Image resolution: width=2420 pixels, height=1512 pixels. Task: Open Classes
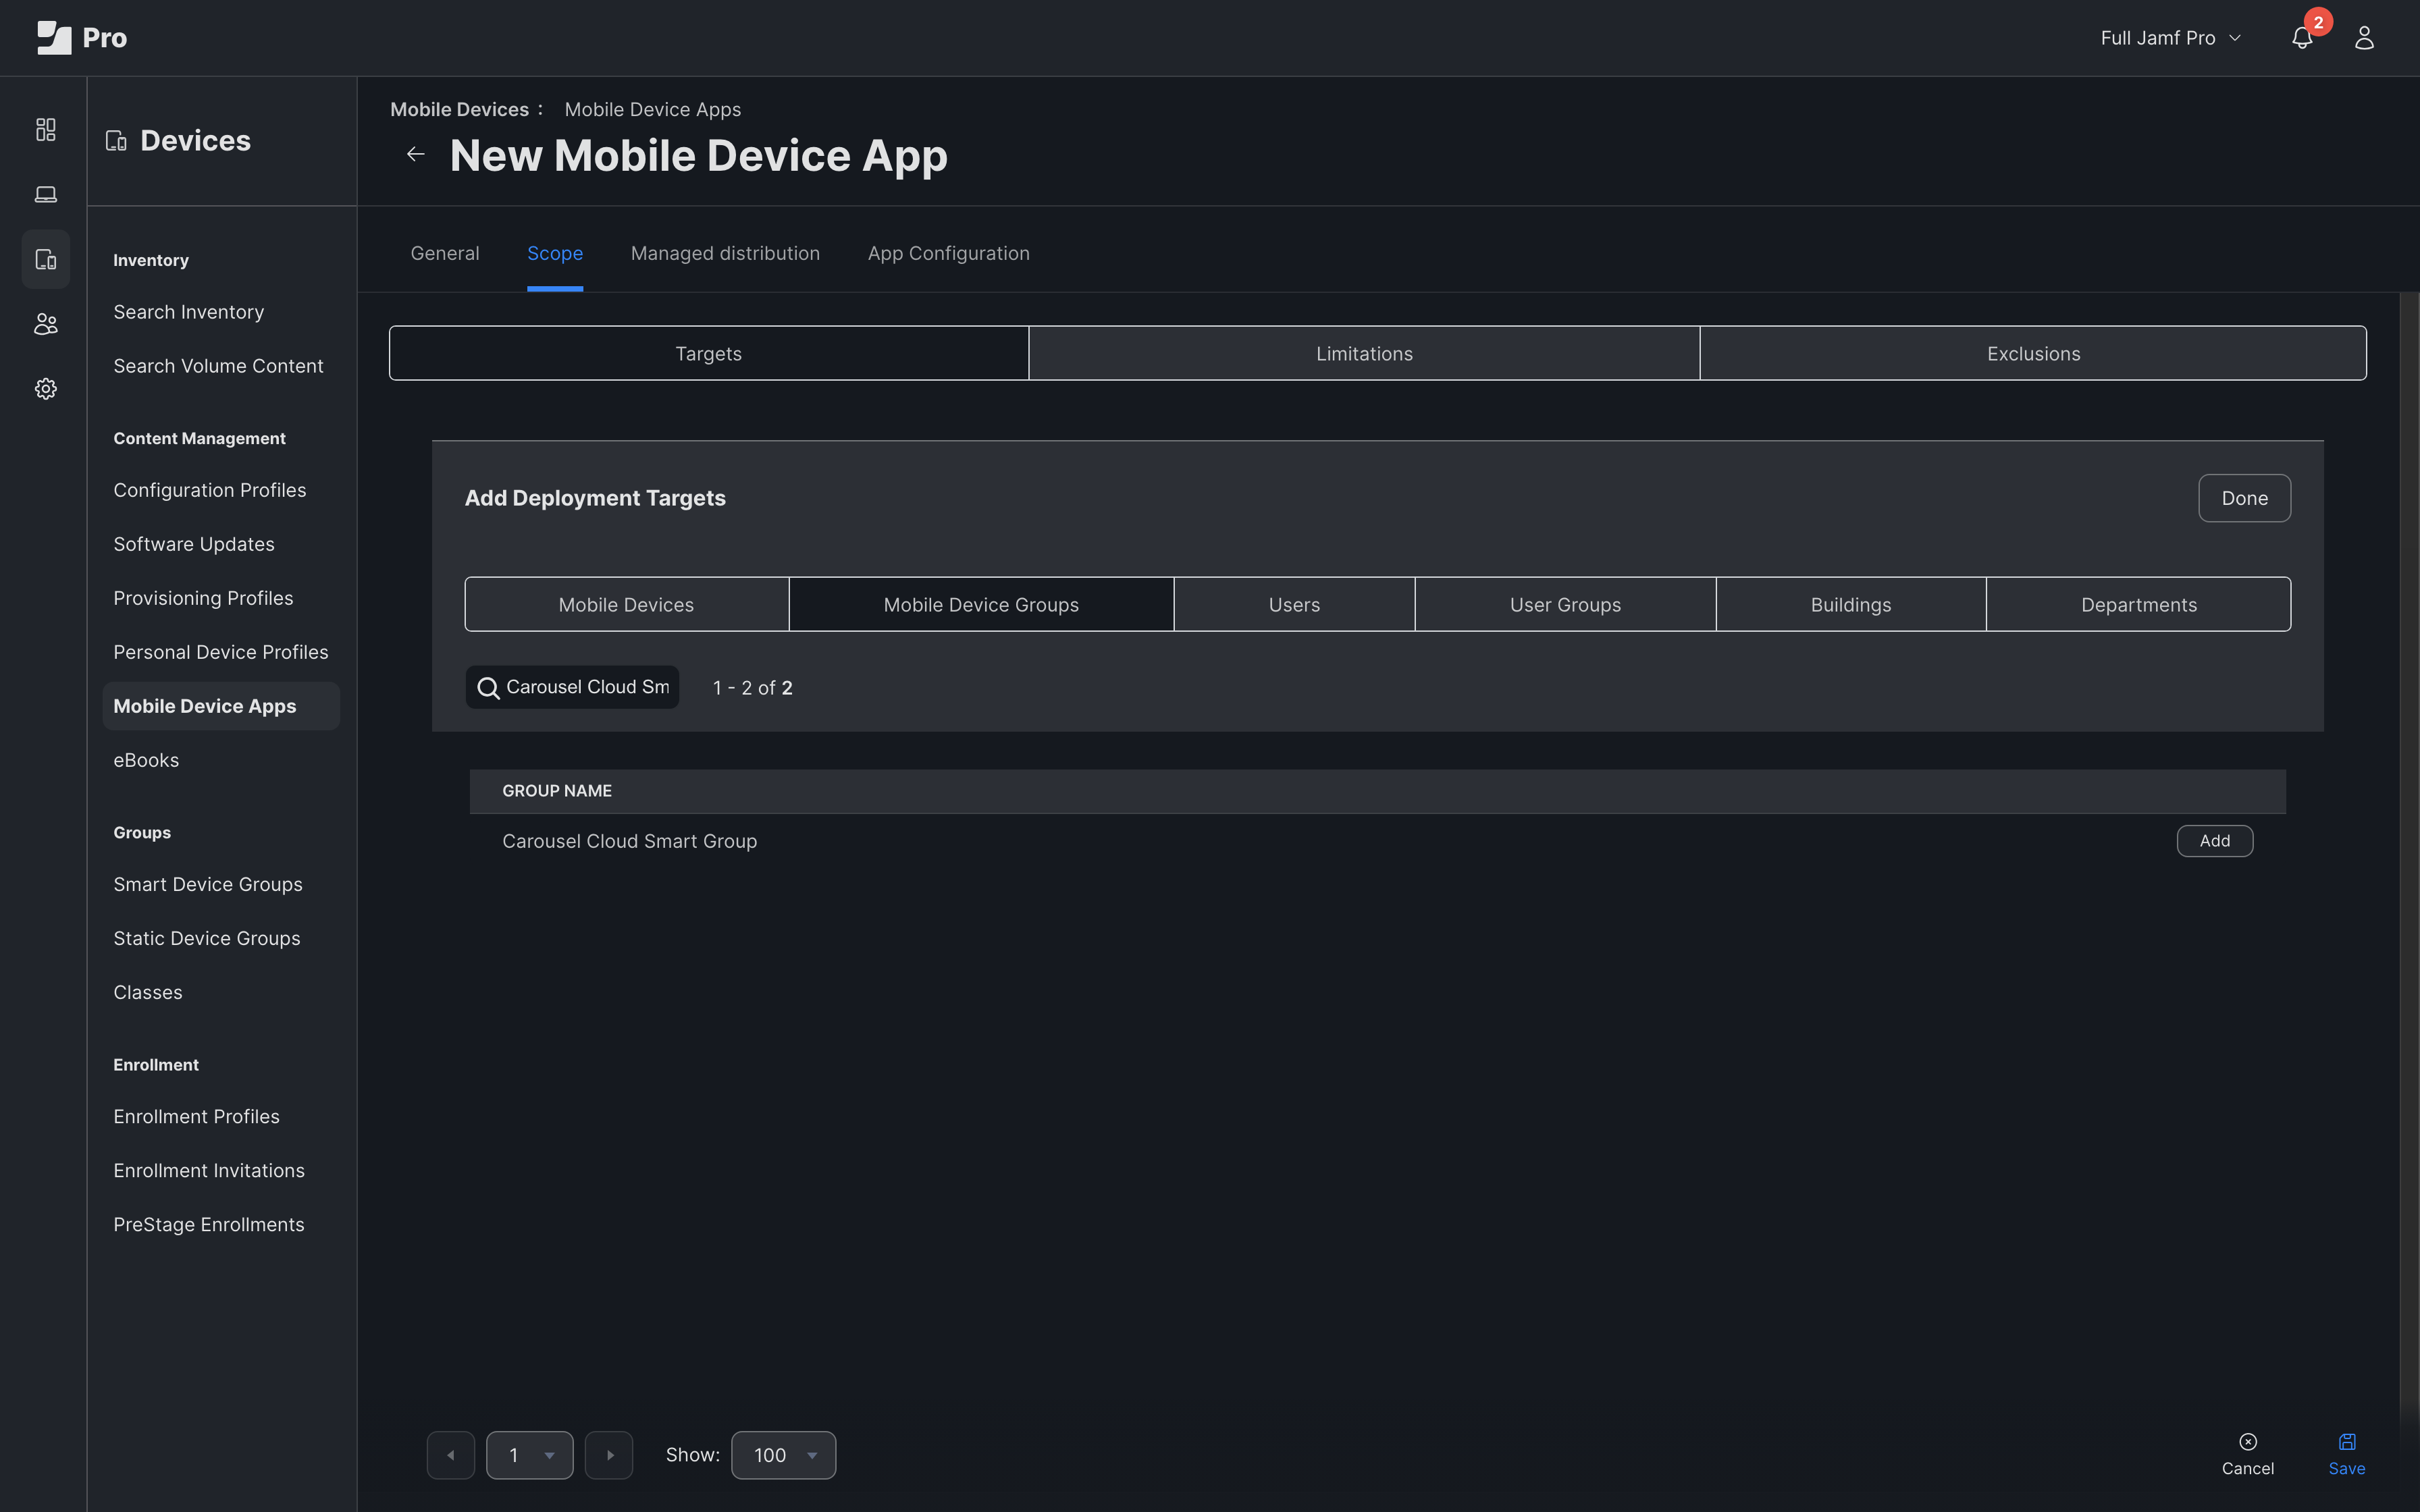(x=148, y=992)
